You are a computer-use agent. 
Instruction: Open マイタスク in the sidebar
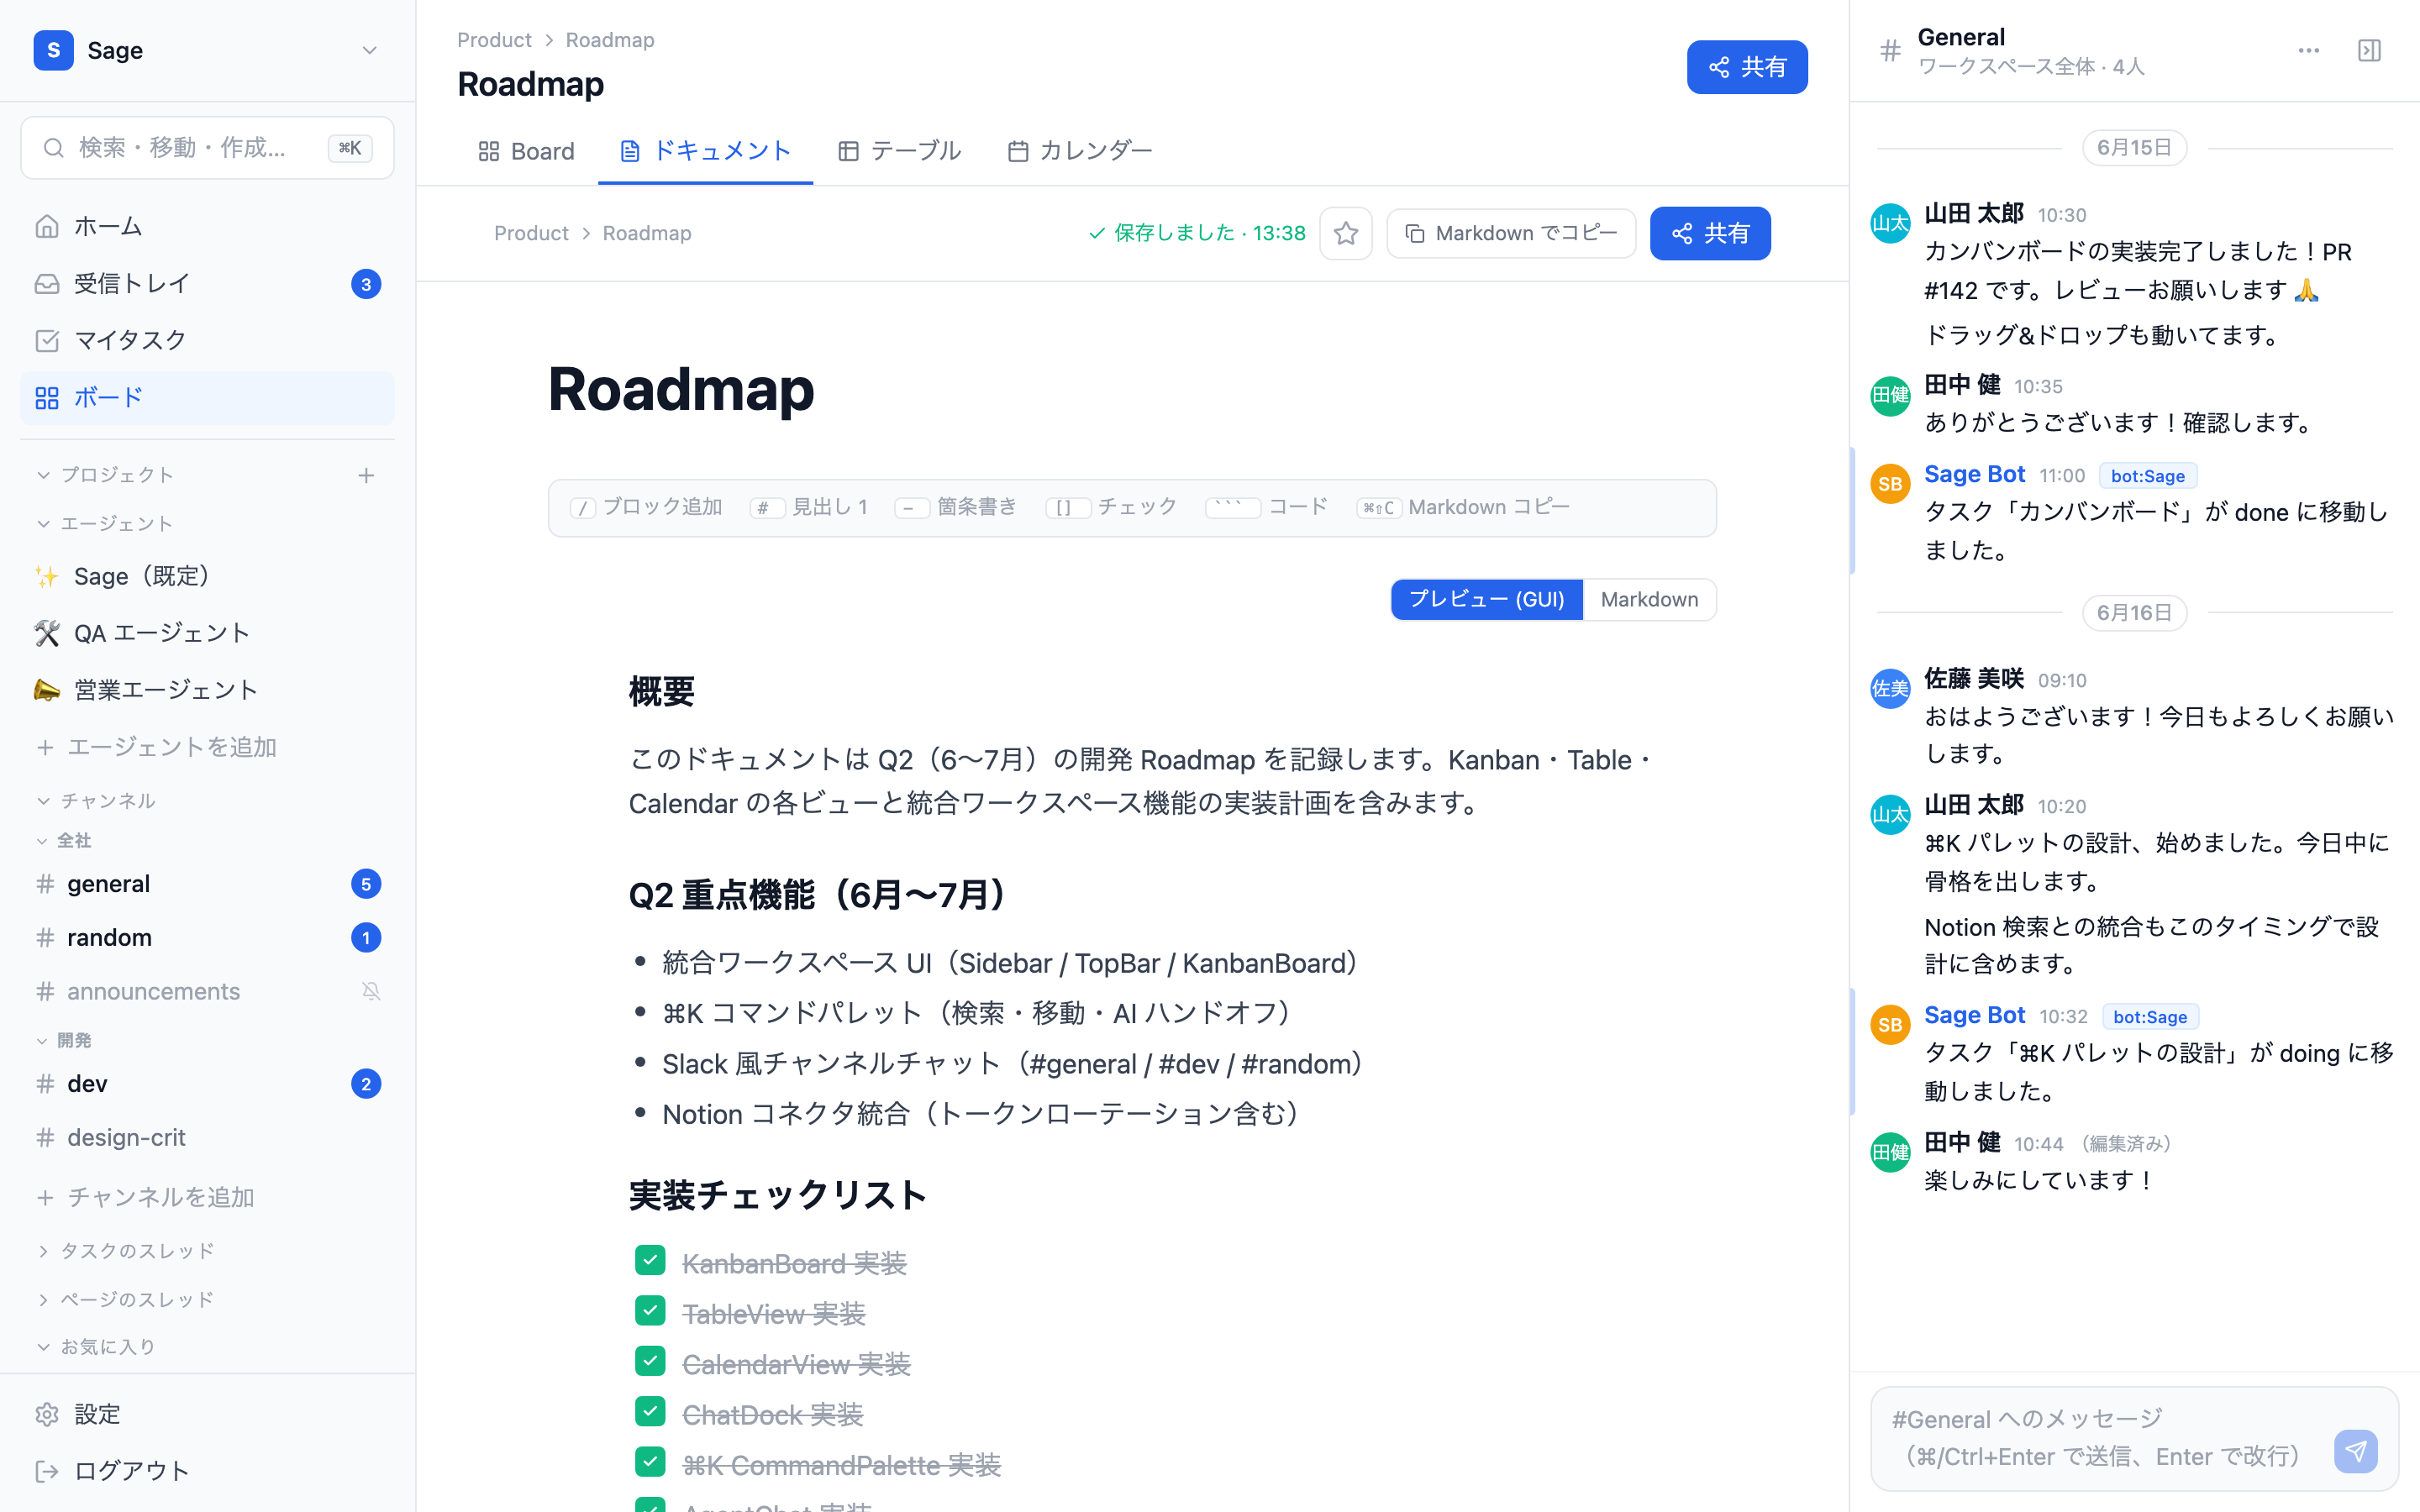(x=207, y=340)
